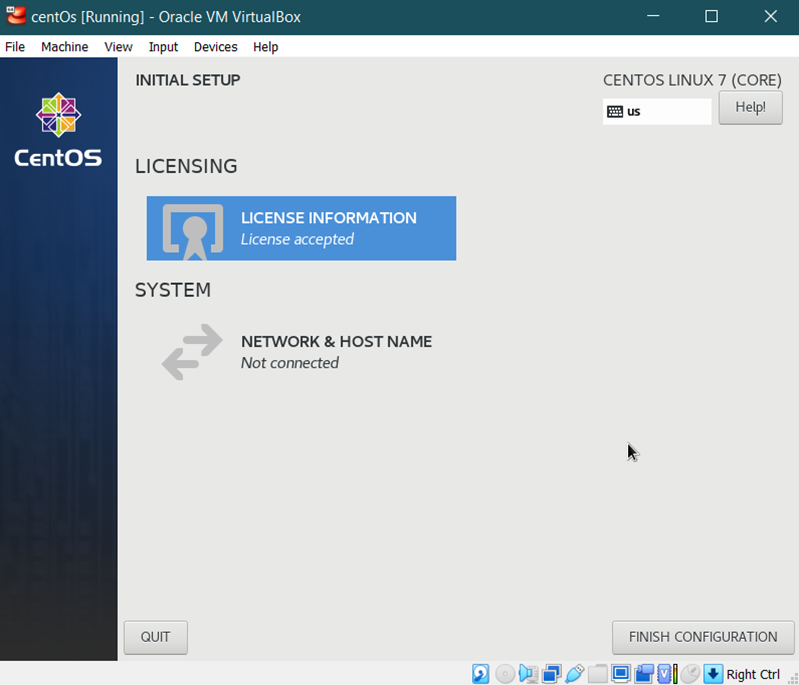The image size is (799, 685).
Task: Open the Network & Host Name arrows icon
Action: (x=192, y=352)
